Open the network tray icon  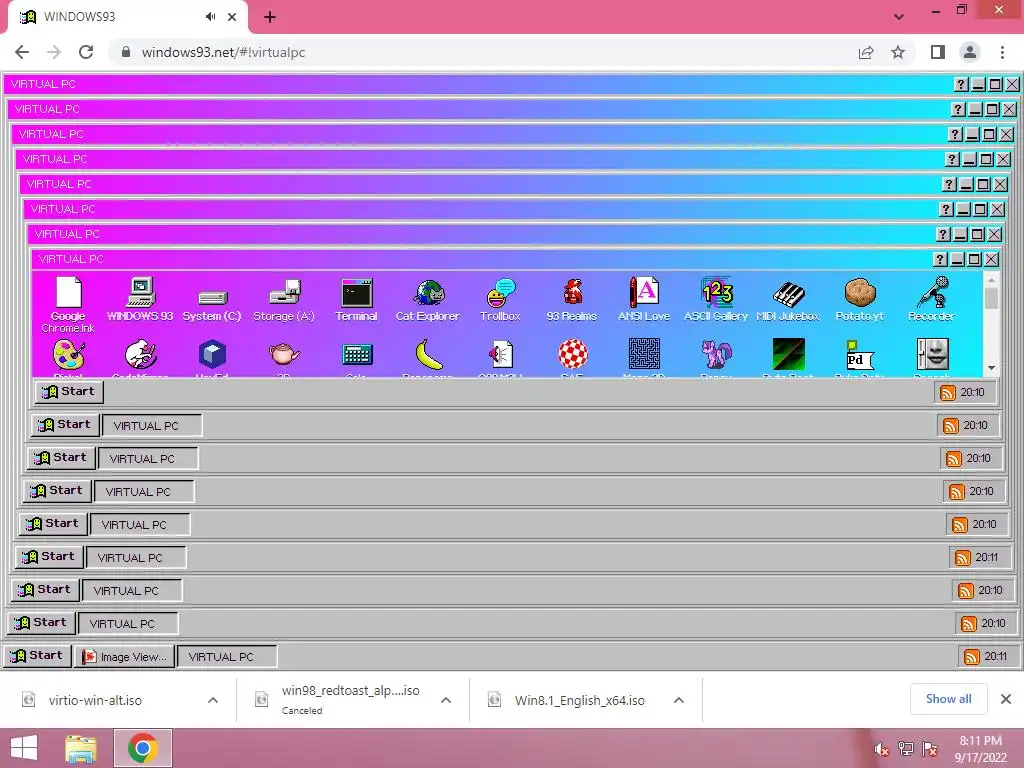click(x=906, y=749)
